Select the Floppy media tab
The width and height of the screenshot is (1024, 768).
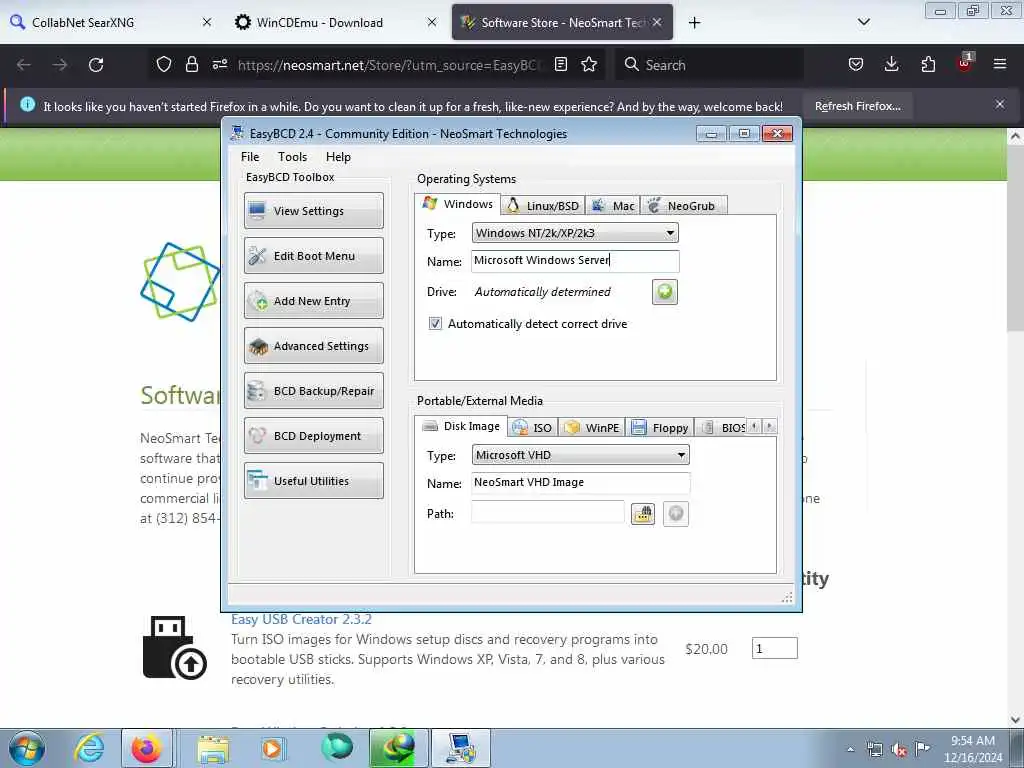coord(660,428)
